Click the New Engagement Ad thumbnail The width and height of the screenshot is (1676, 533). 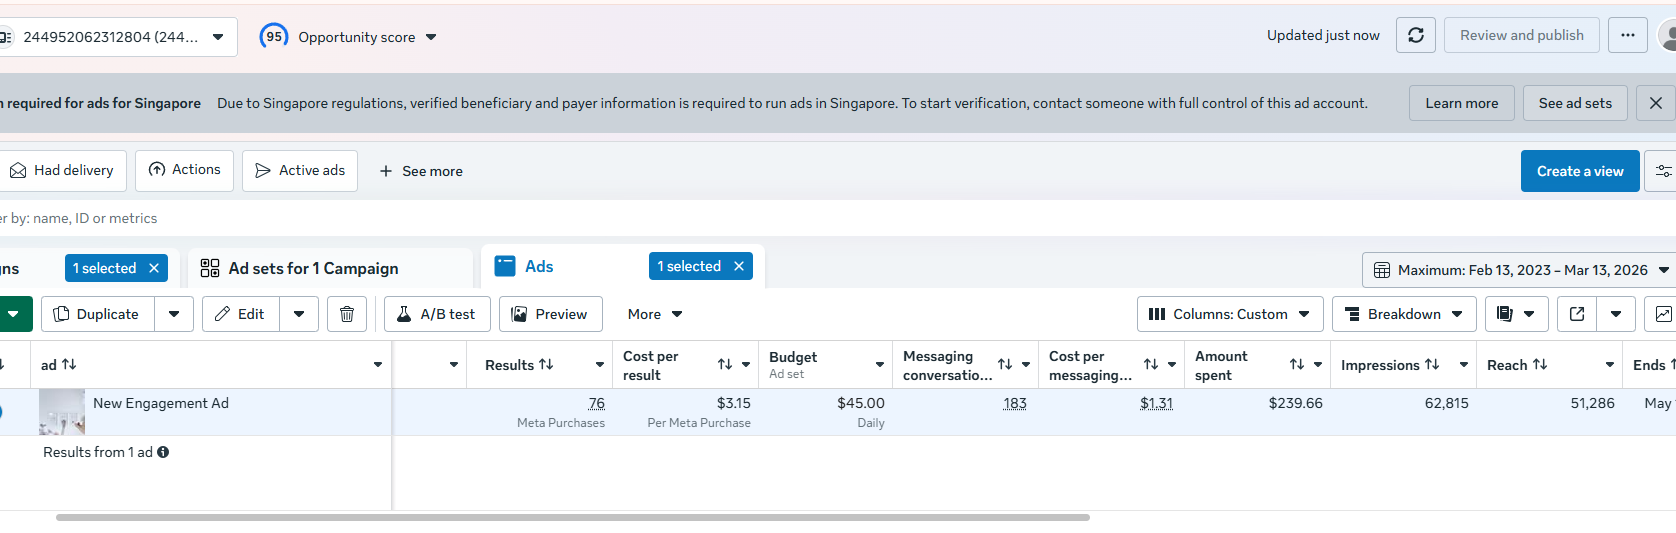(62, 411)
